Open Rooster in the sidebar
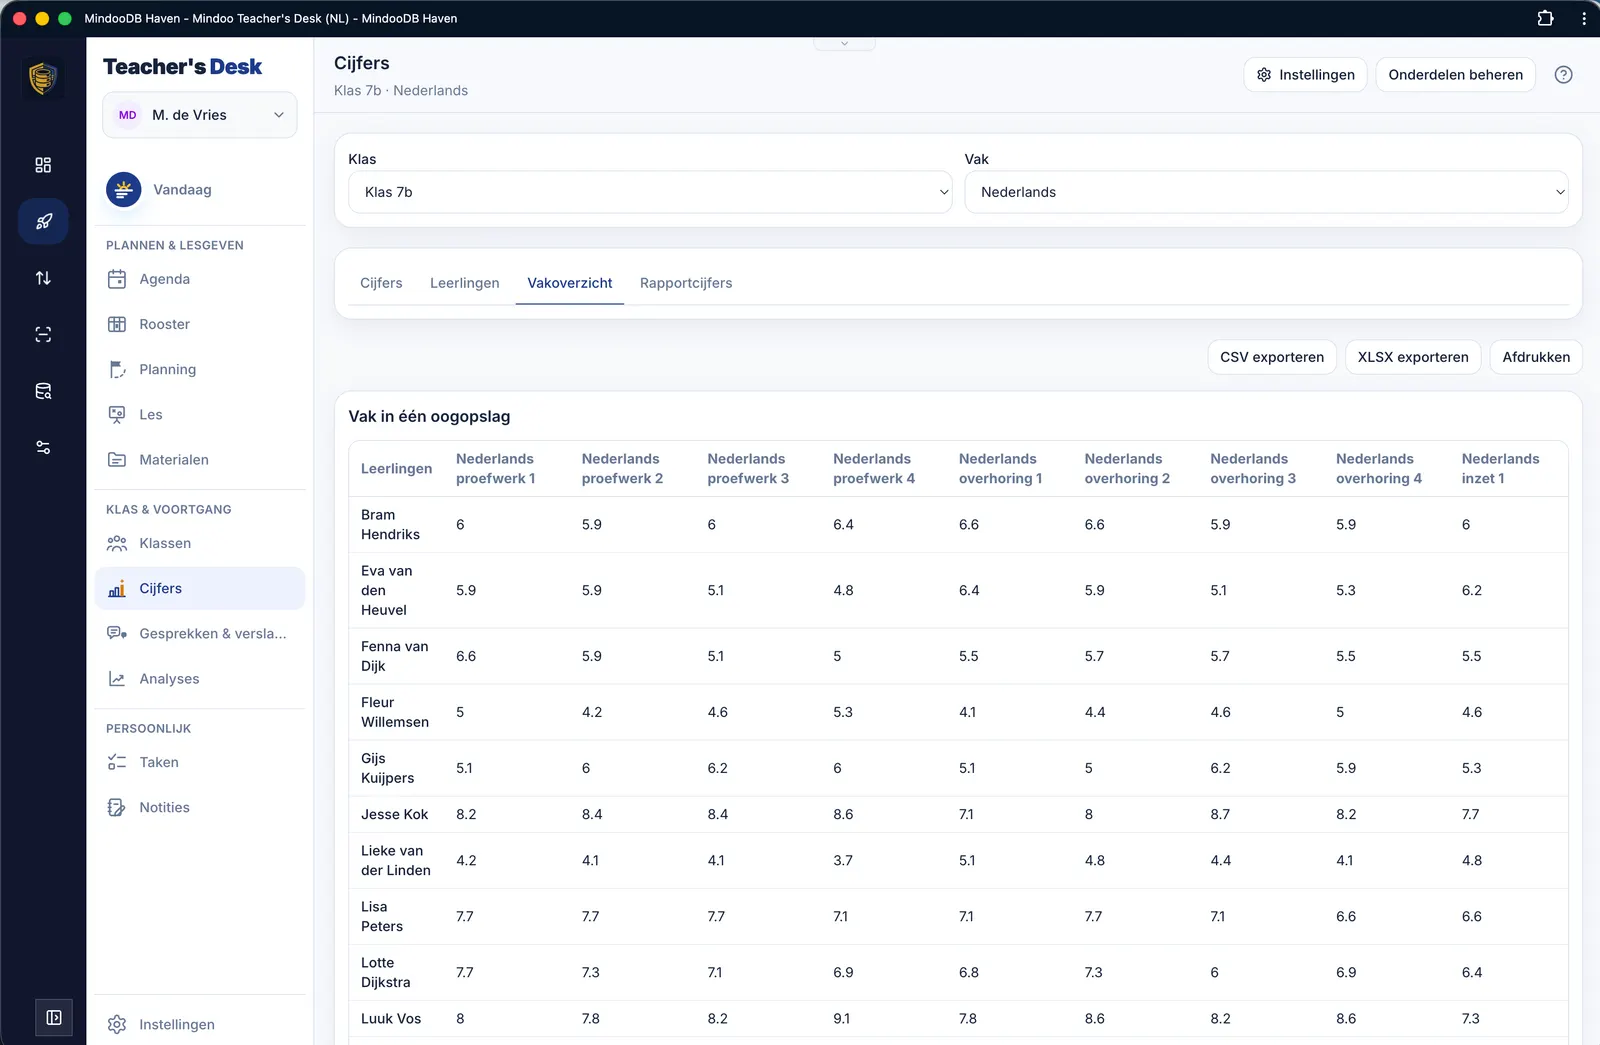The image size is (1600, 1045). click(x=200, y=324)
